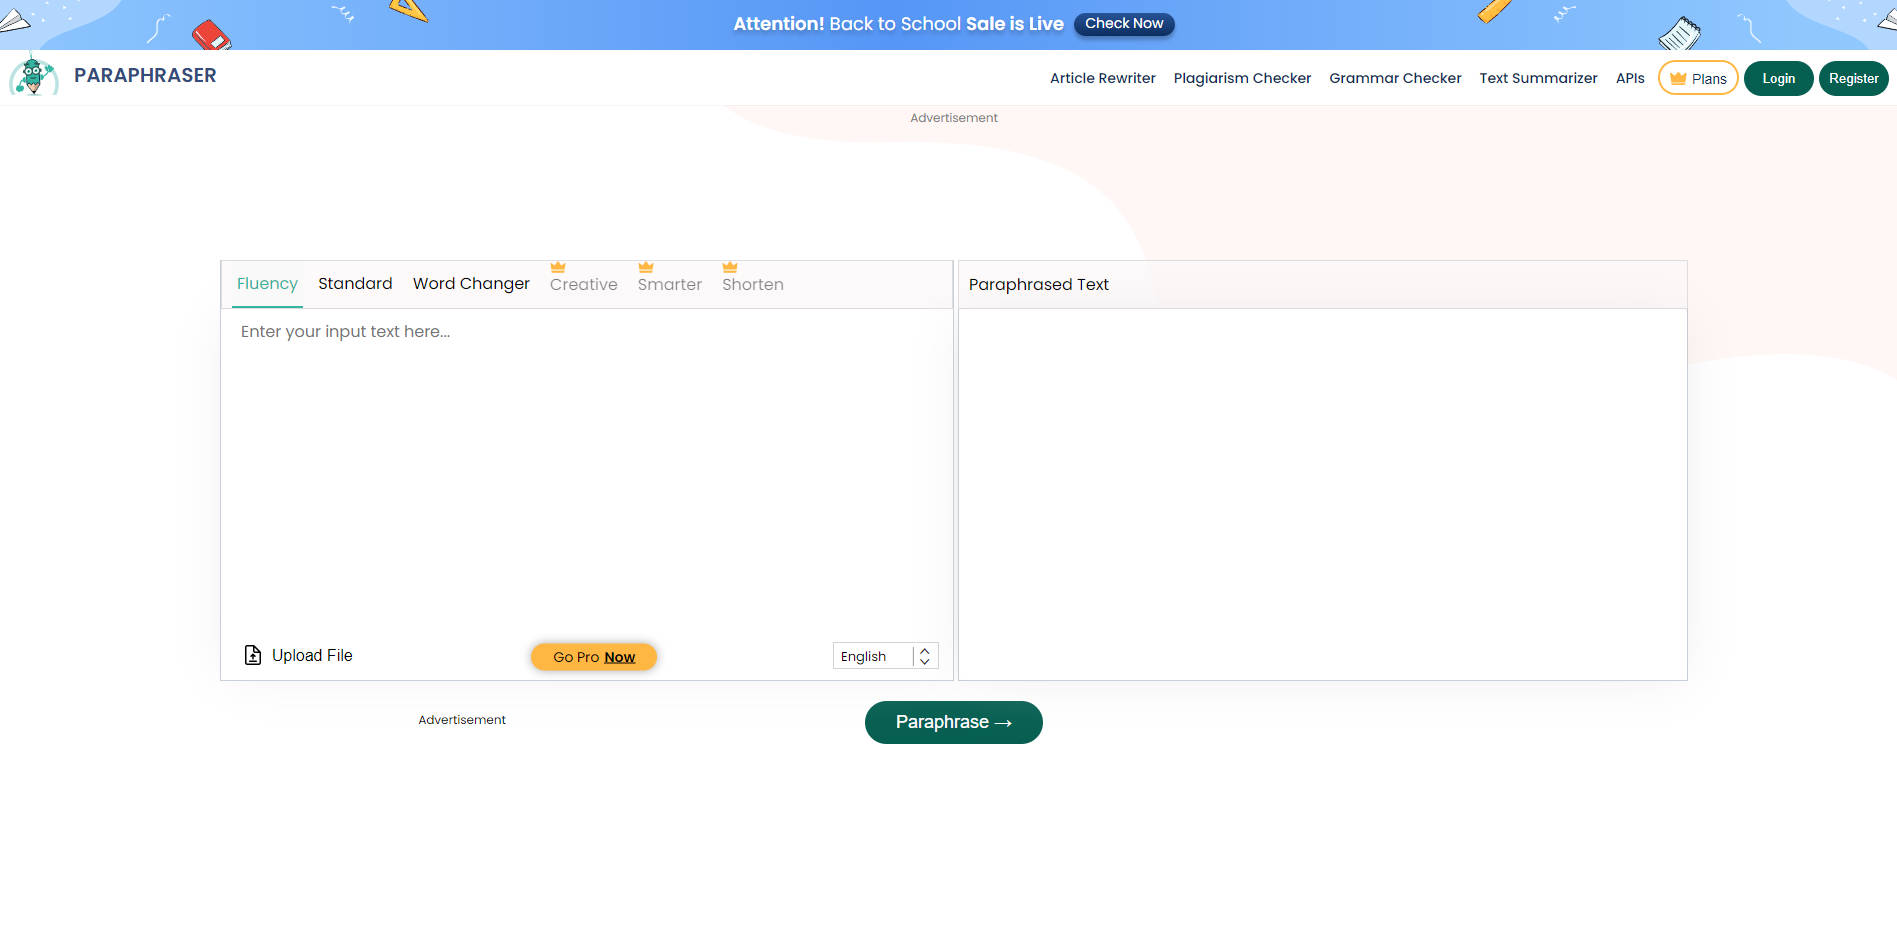Select the Creative premium mode tab
Image resolution: width=1897 pixels, height=926 pixels.
584,285
